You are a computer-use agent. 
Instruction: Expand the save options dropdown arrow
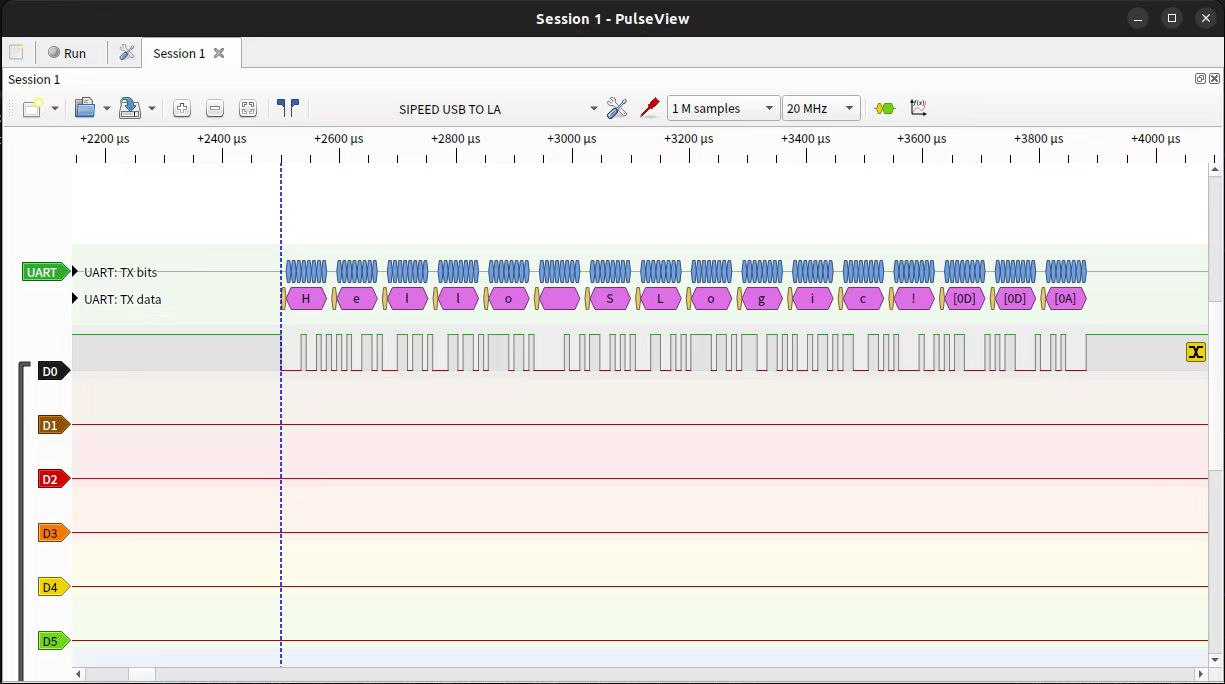tap(152, 108)
